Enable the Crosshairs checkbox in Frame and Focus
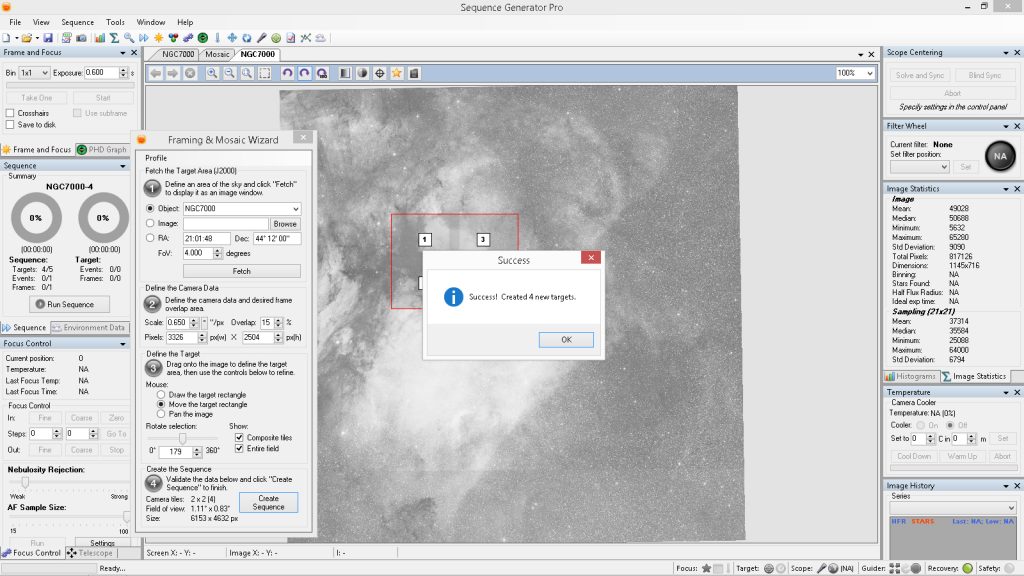1024x576 pixels. [x=11, y=113]
